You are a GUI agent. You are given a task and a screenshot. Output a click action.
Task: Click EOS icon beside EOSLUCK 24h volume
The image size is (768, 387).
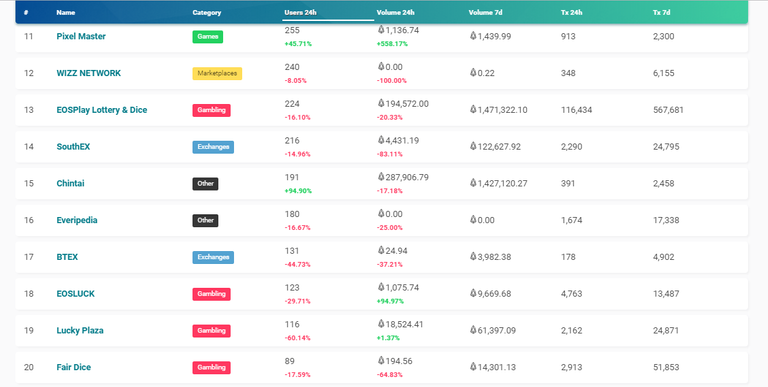click(381, 287)
